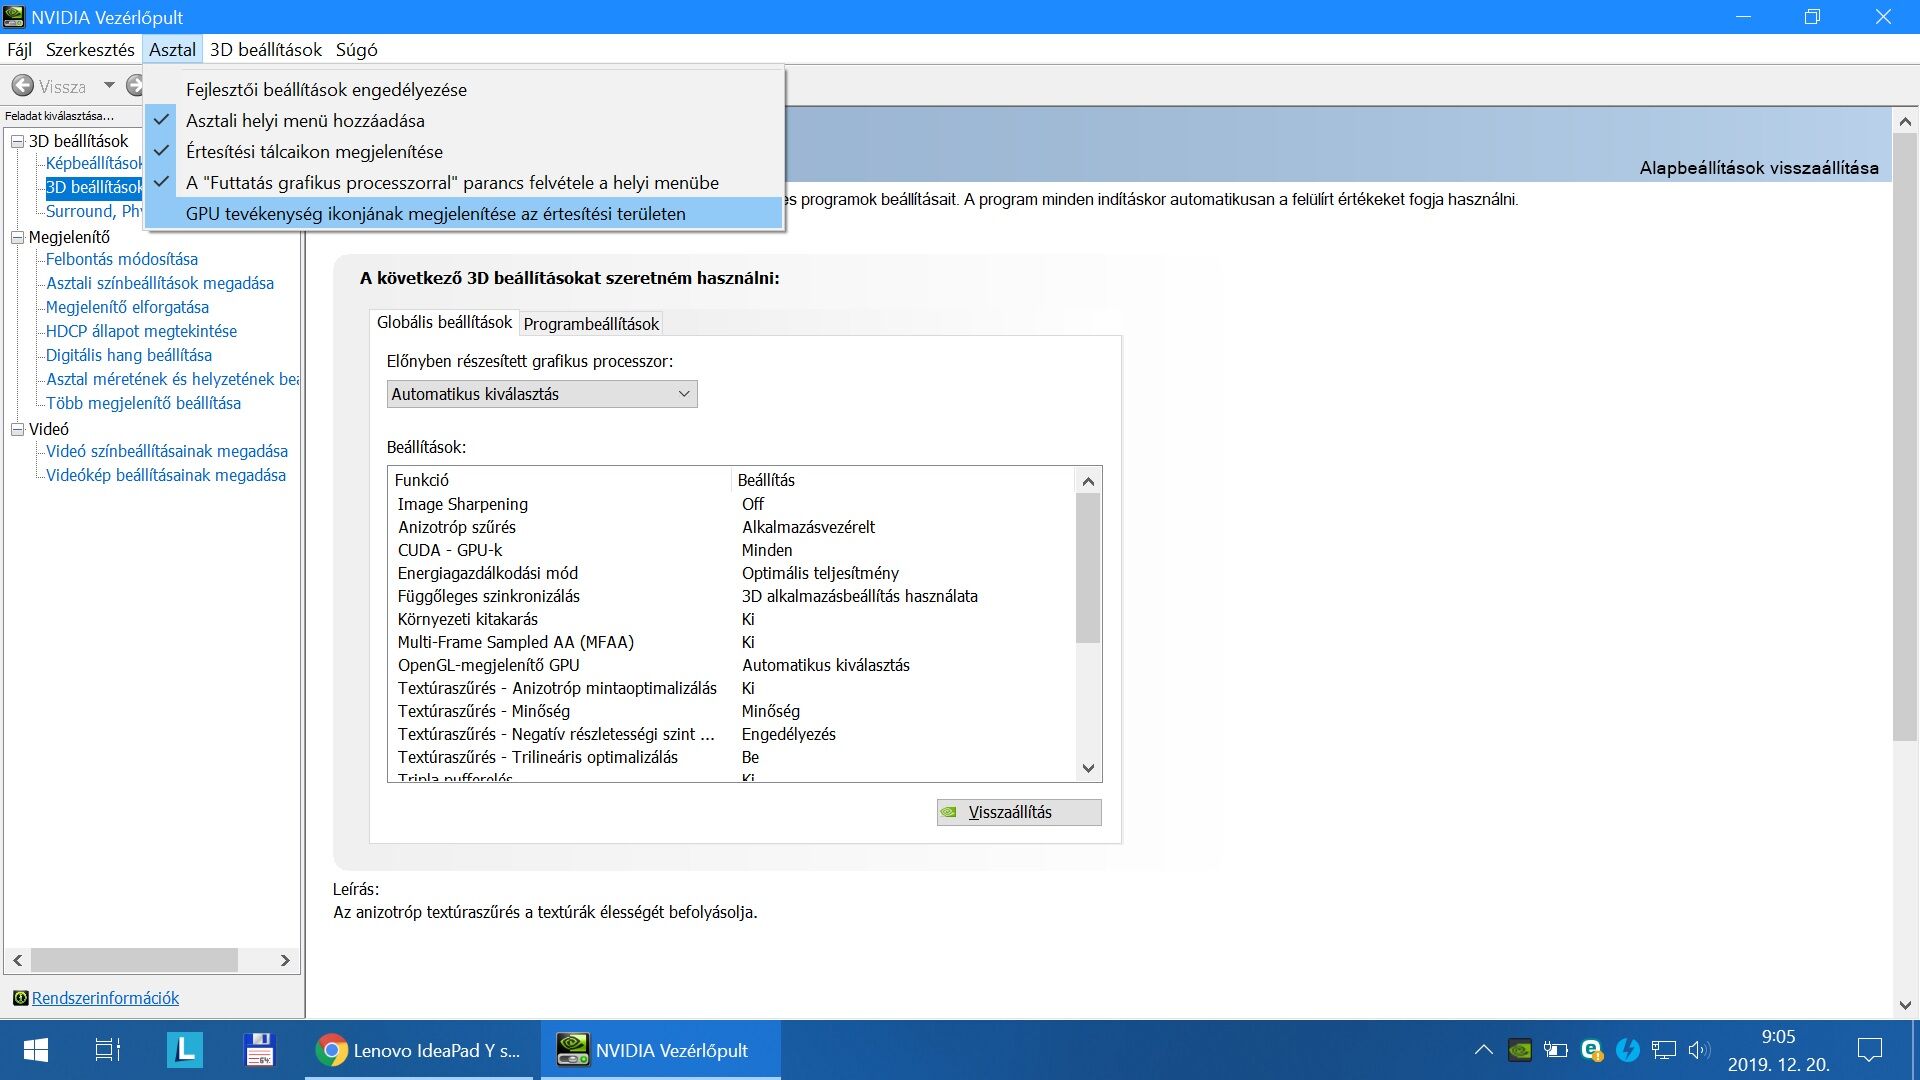Select the Image Sharpening row
This screenshot has width=1920, height=1080.
(731, 504)
